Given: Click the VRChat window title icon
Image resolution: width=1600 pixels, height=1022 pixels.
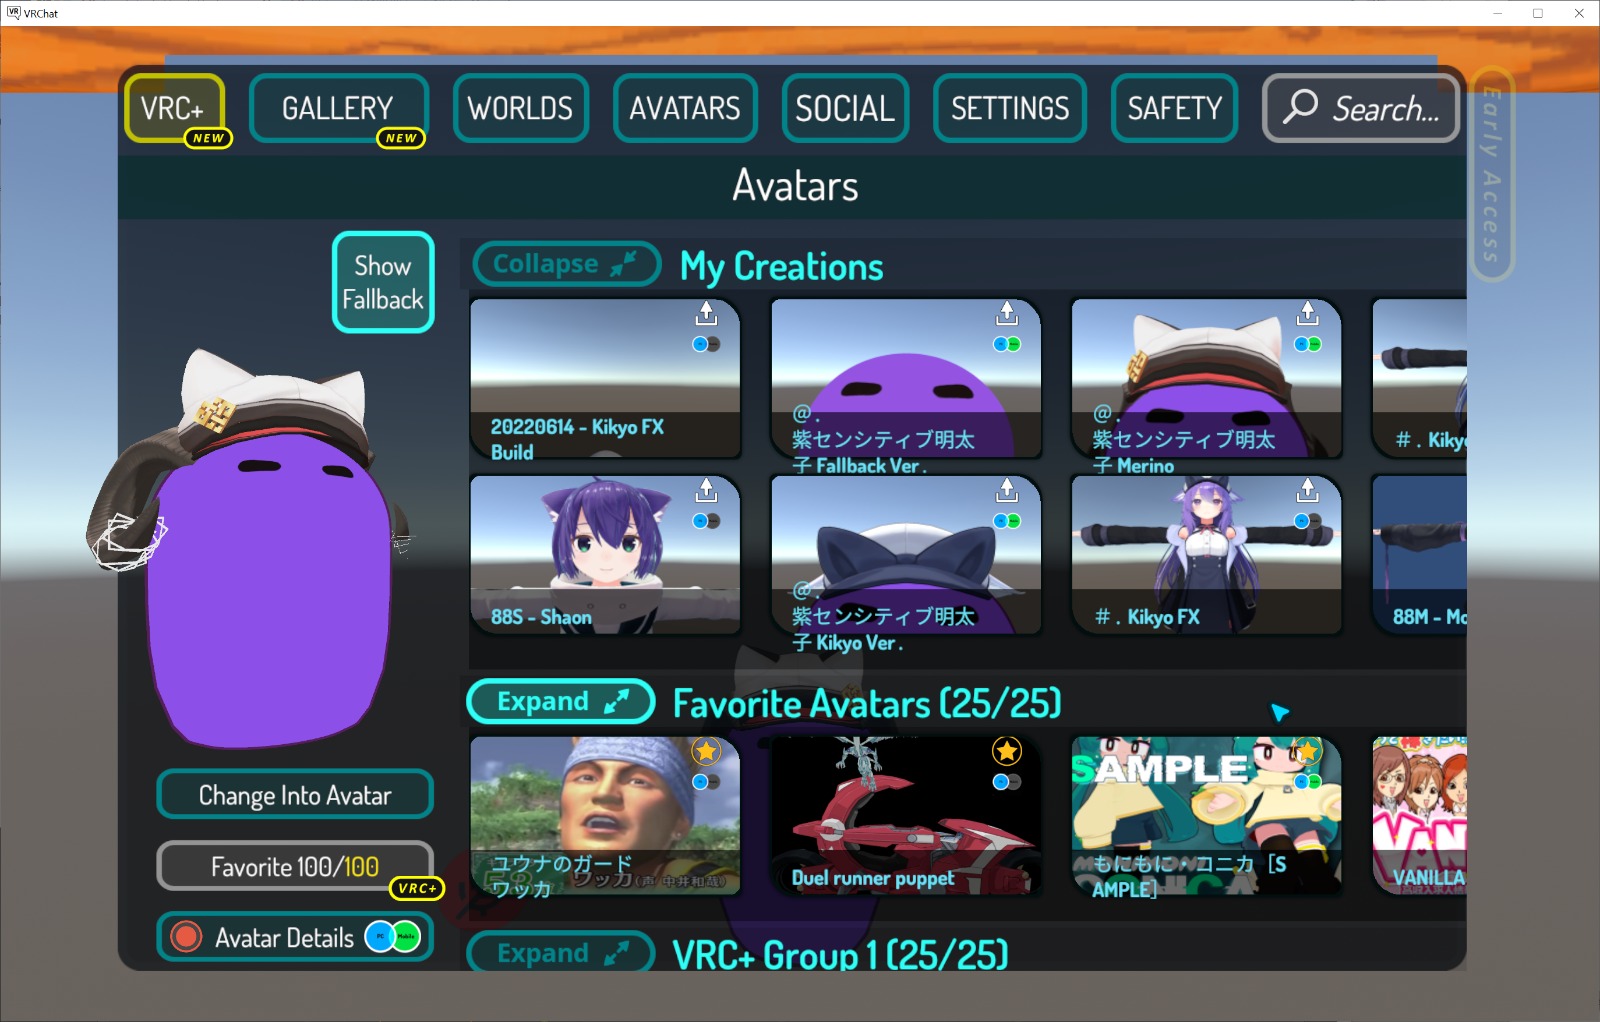Looking at the screenshot, I should click(14, 13).
